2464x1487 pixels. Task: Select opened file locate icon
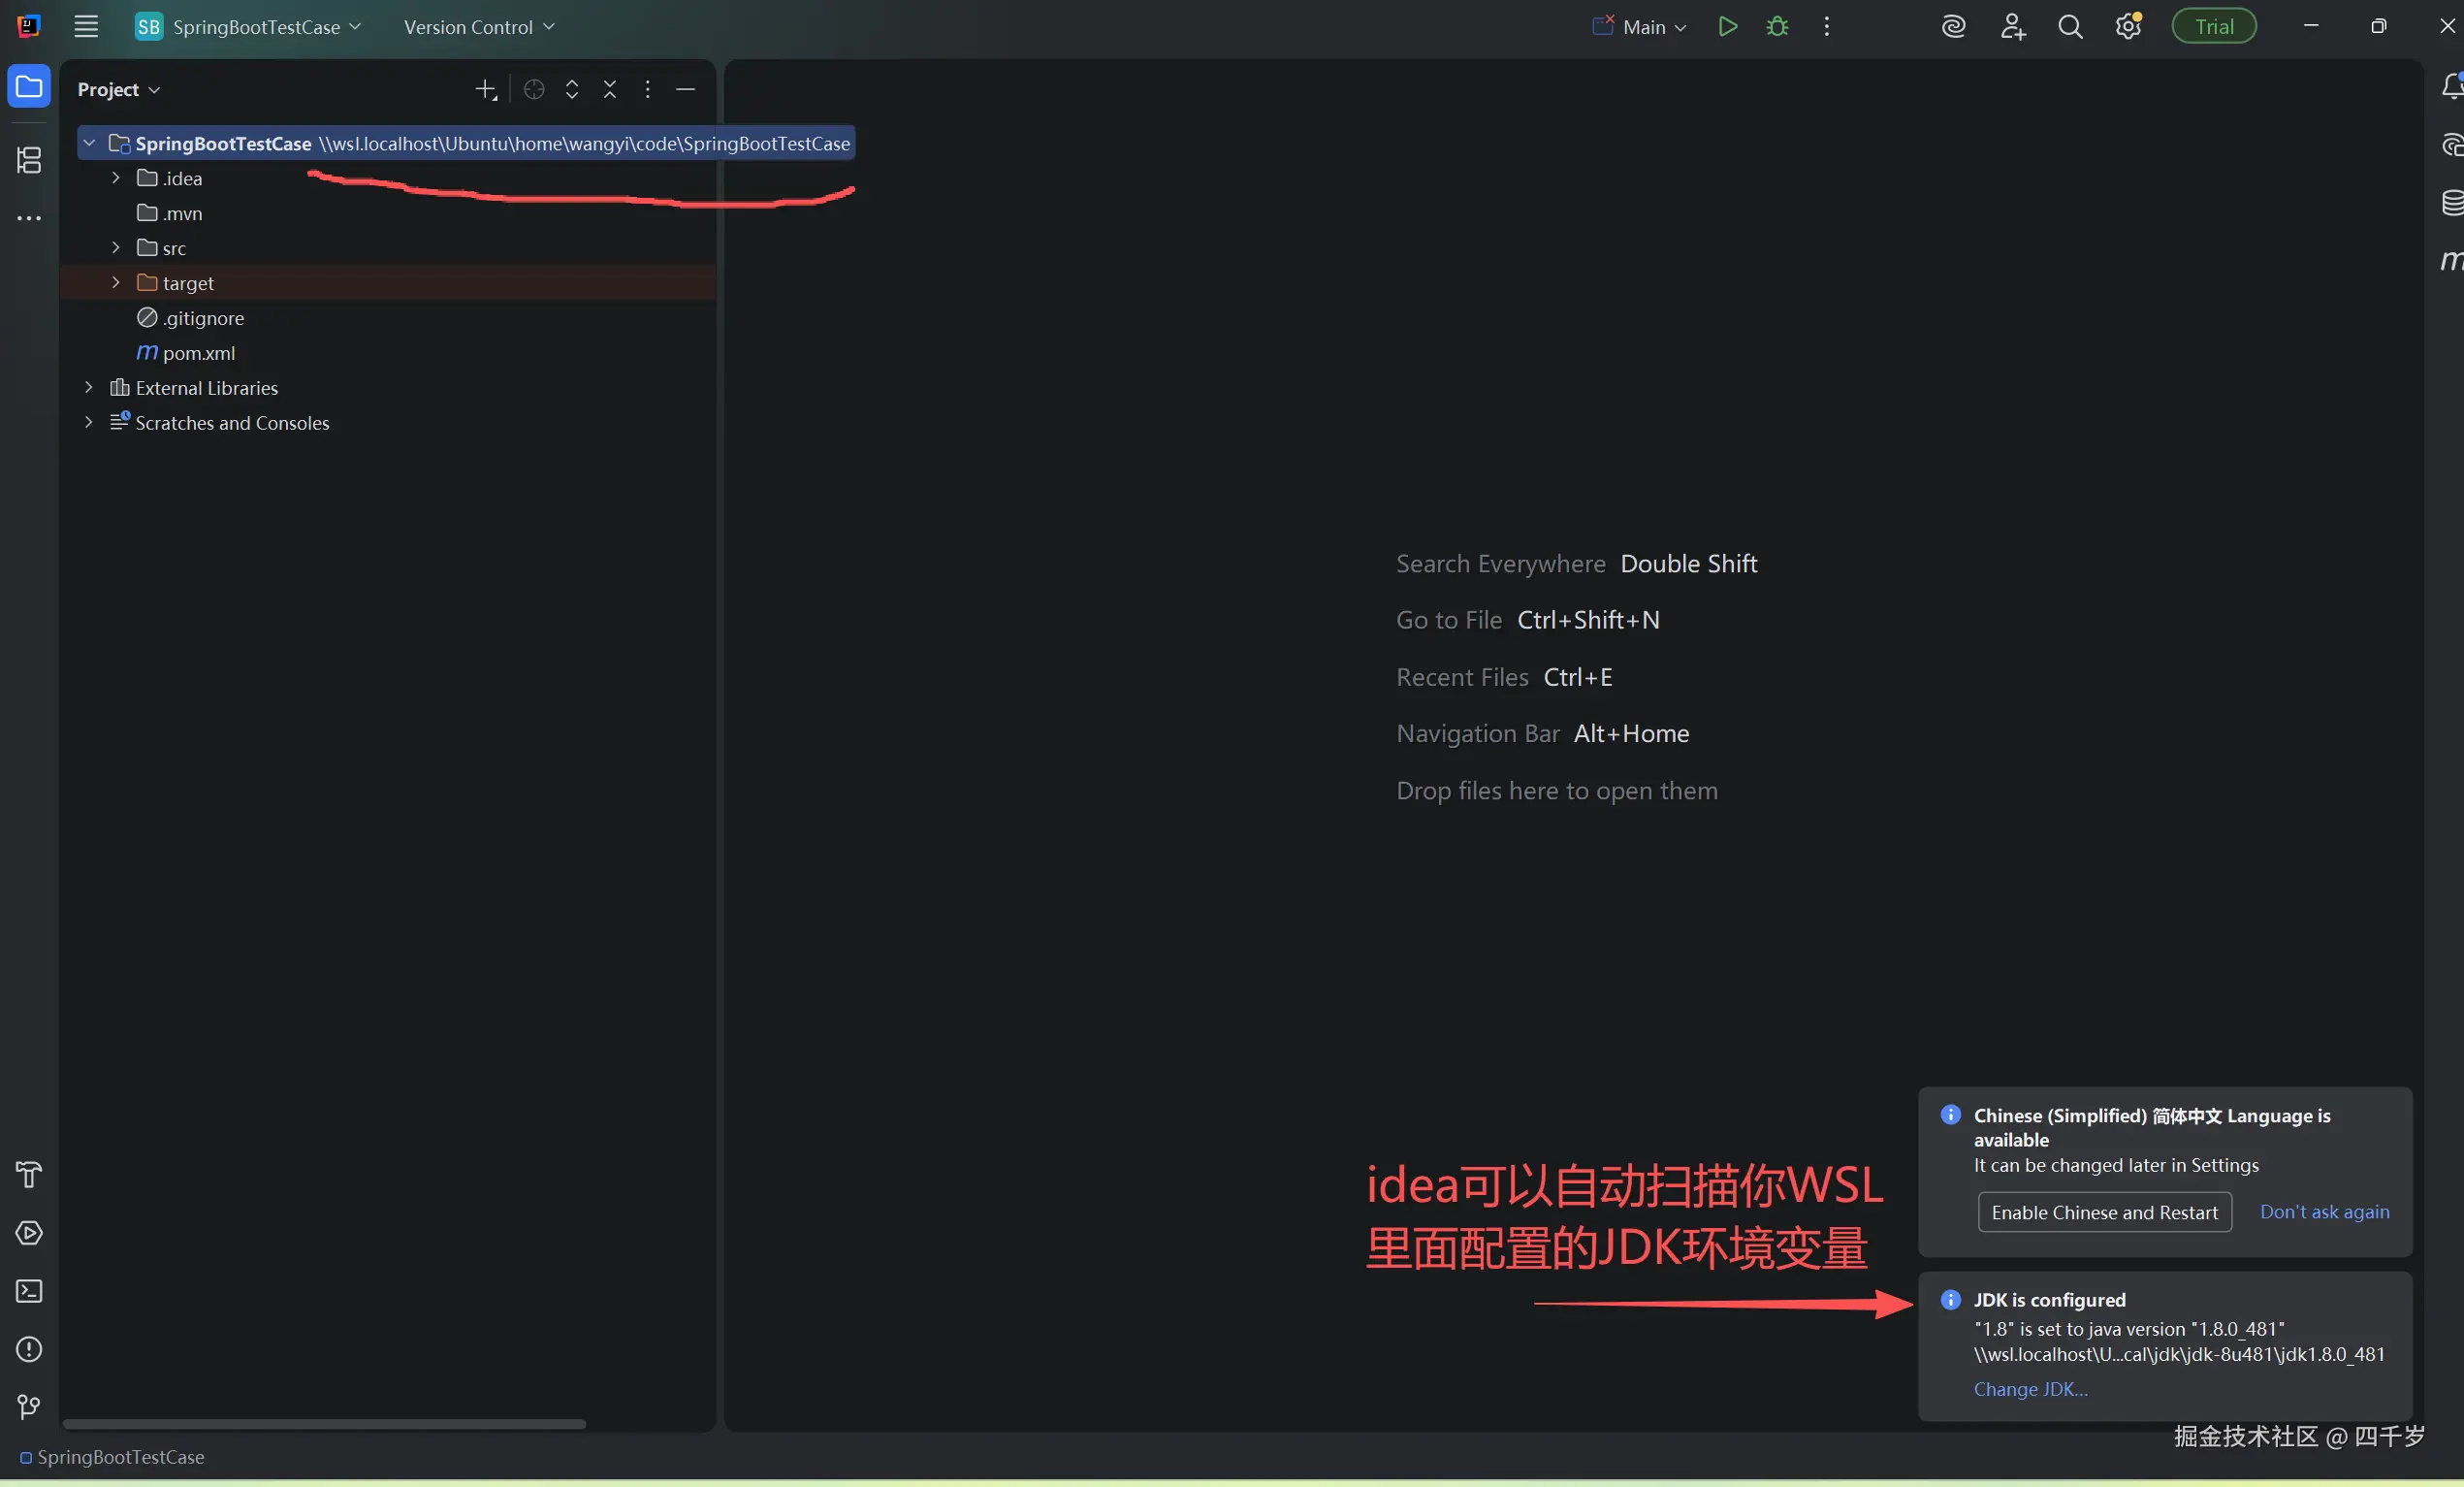[534, 89]
